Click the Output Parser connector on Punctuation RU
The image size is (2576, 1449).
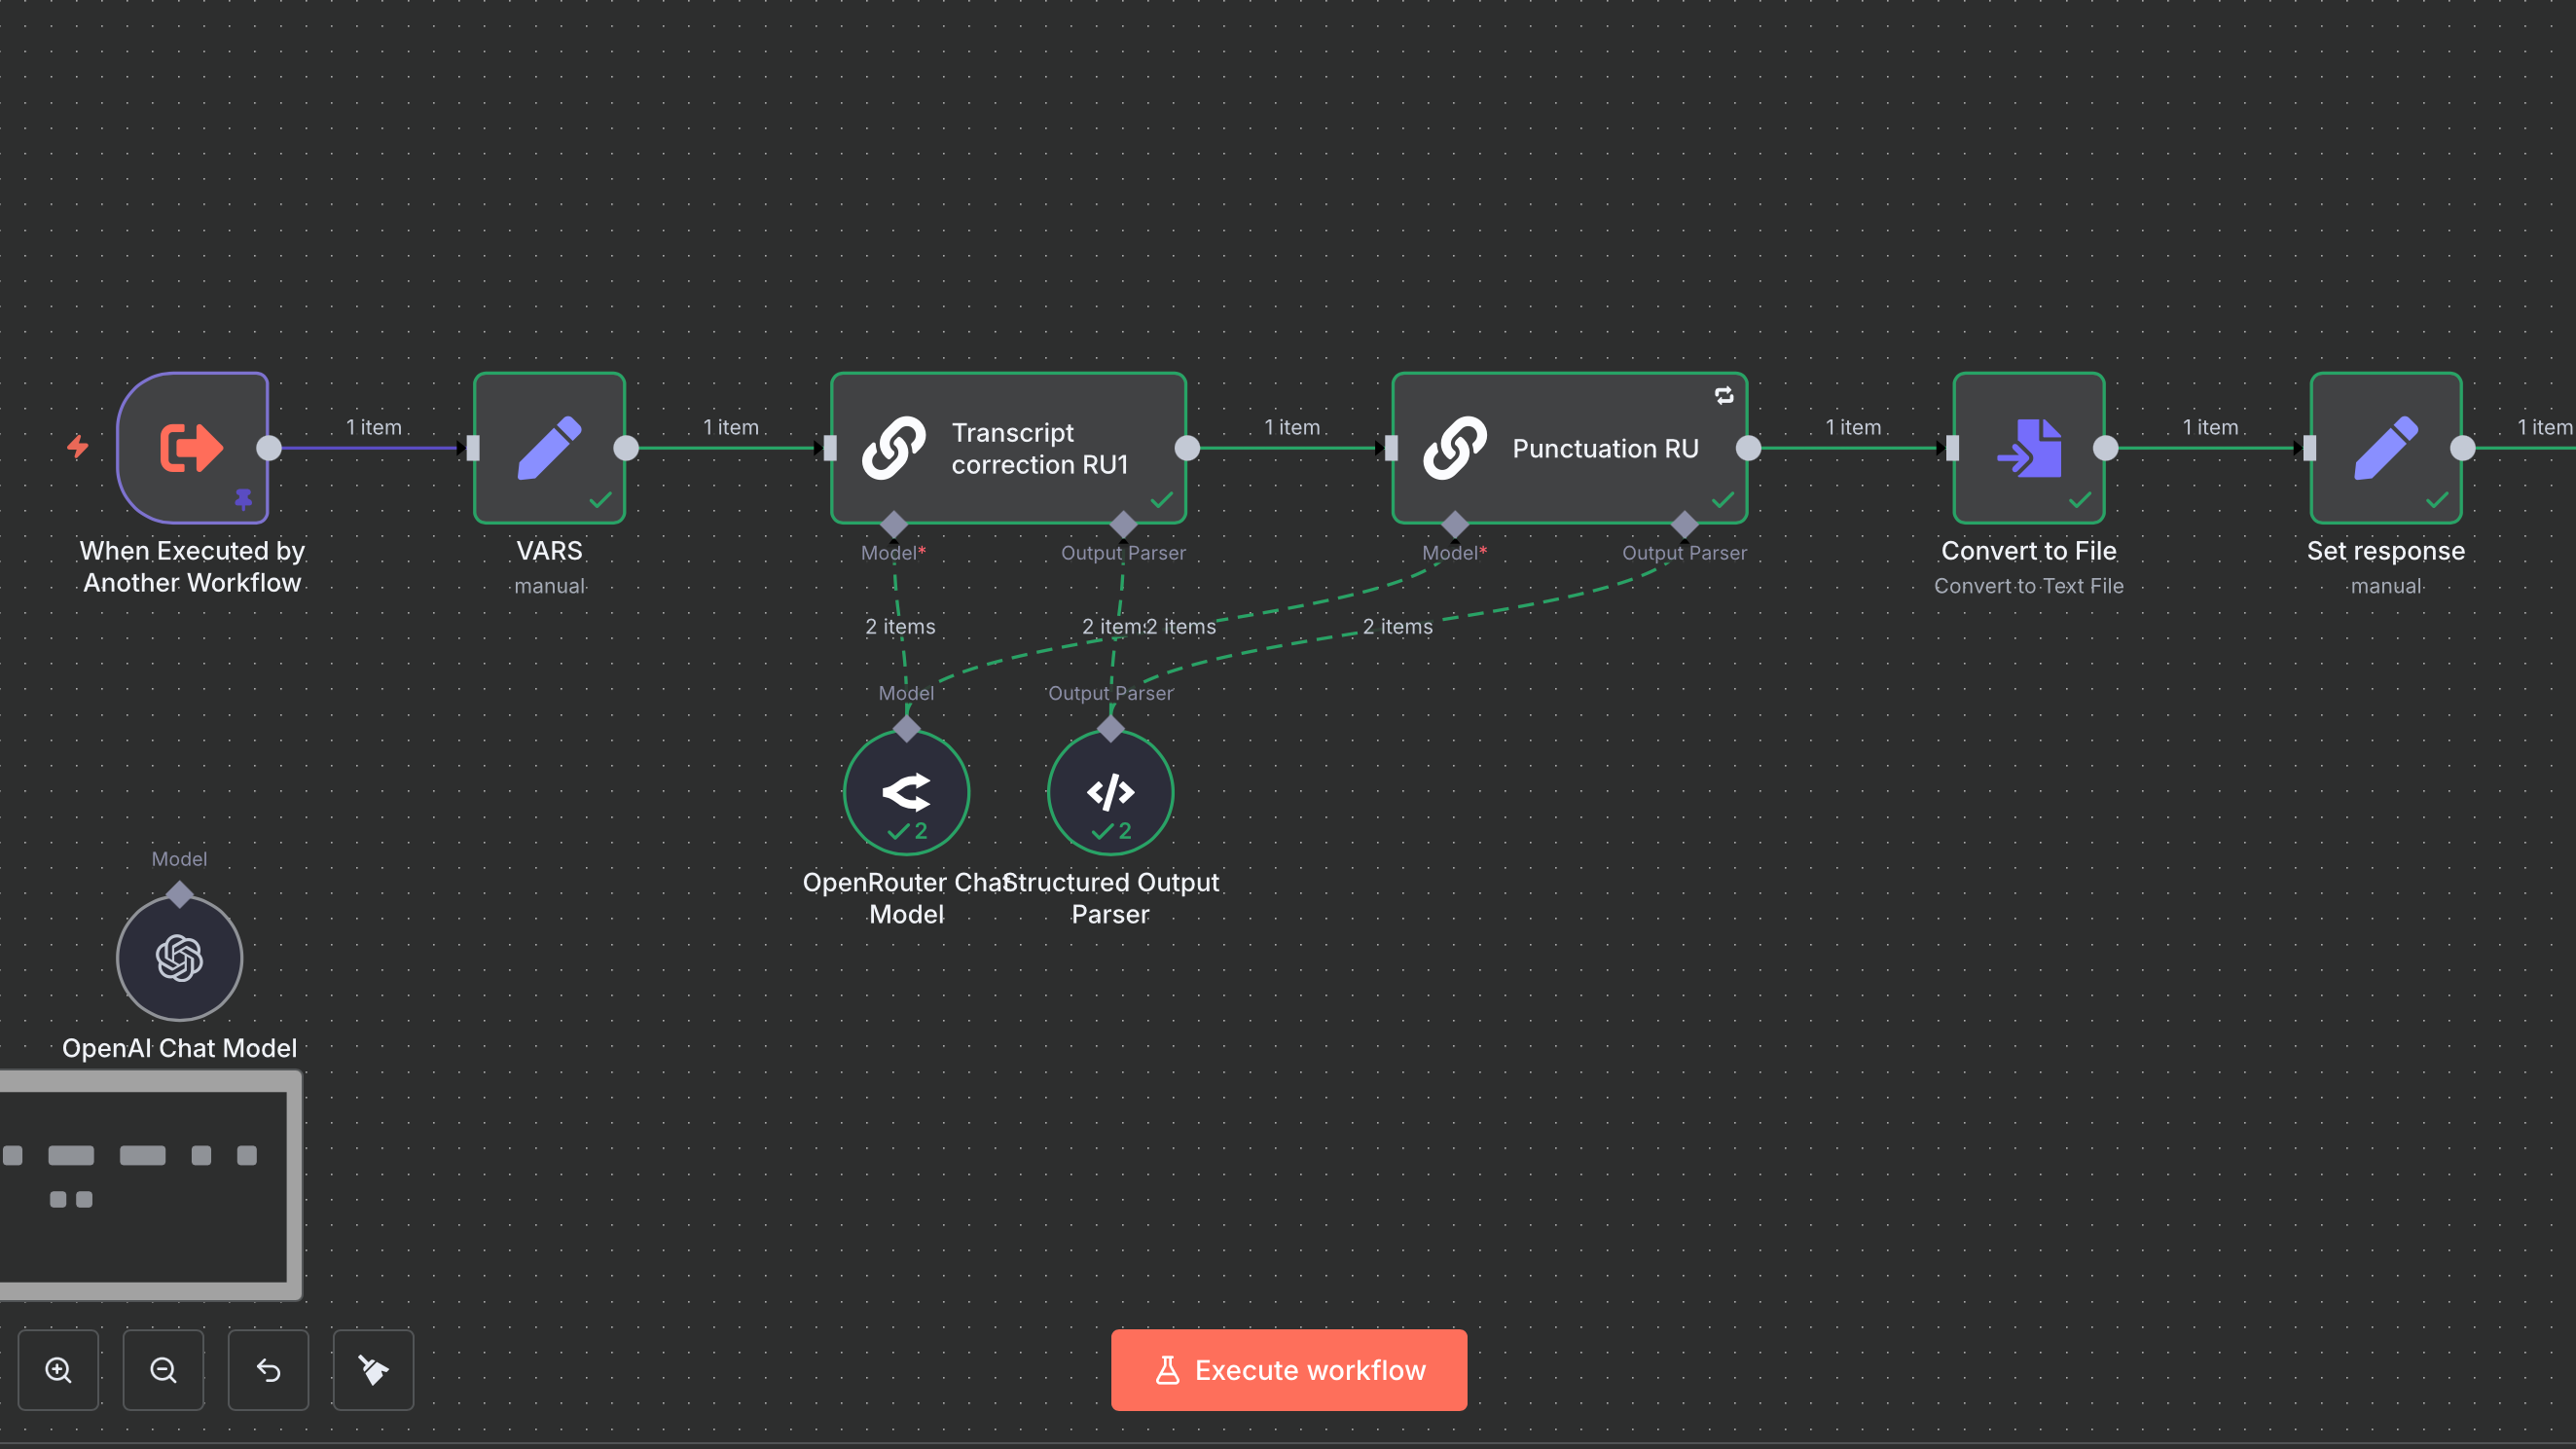pyautogui.click(x=1684, y=524)
